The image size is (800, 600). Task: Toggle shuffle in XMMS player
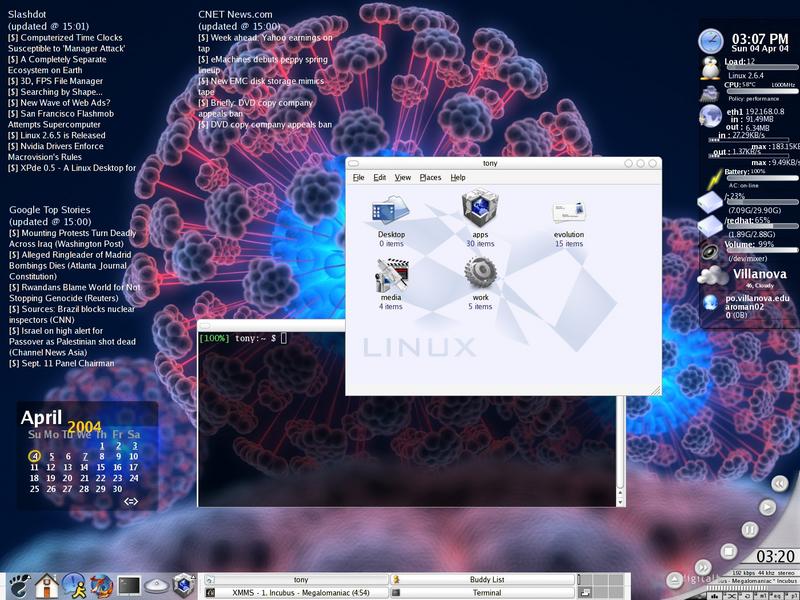point(731,596)
